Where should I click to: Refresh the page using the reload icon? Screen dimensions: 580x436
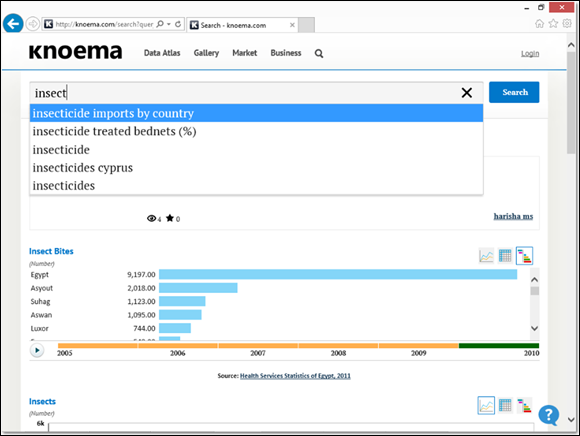(x=178, y=24)
